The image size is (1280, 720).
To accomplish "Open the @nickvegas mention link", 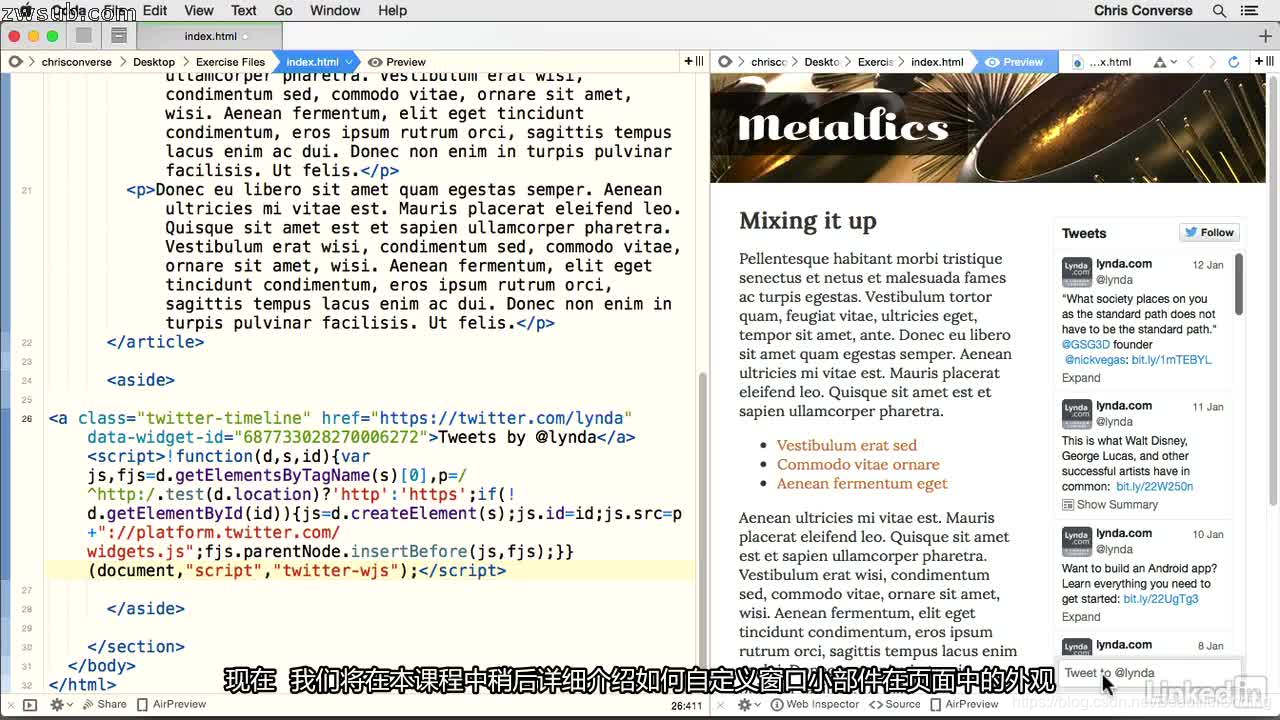I will [1096, 359].
